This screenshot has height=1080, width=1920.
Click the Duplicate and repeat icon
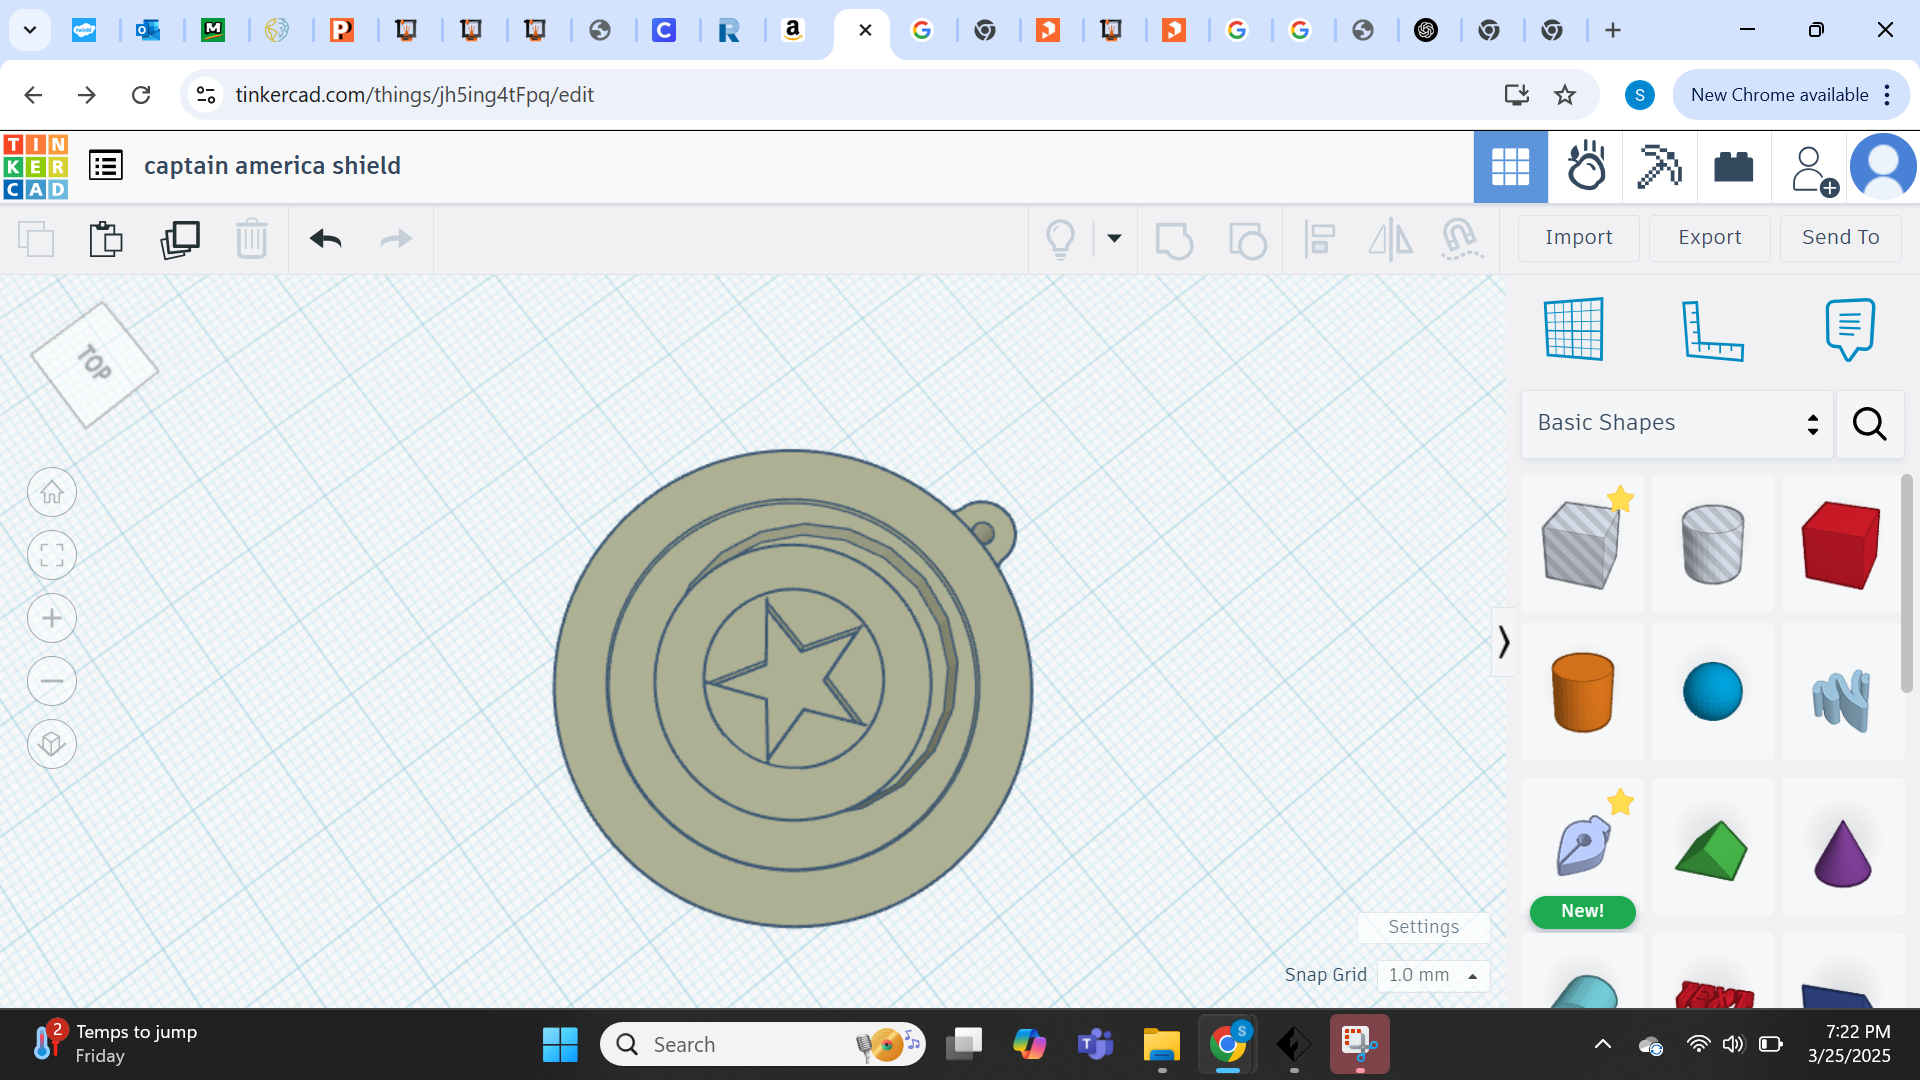click(x=180, y=239)
